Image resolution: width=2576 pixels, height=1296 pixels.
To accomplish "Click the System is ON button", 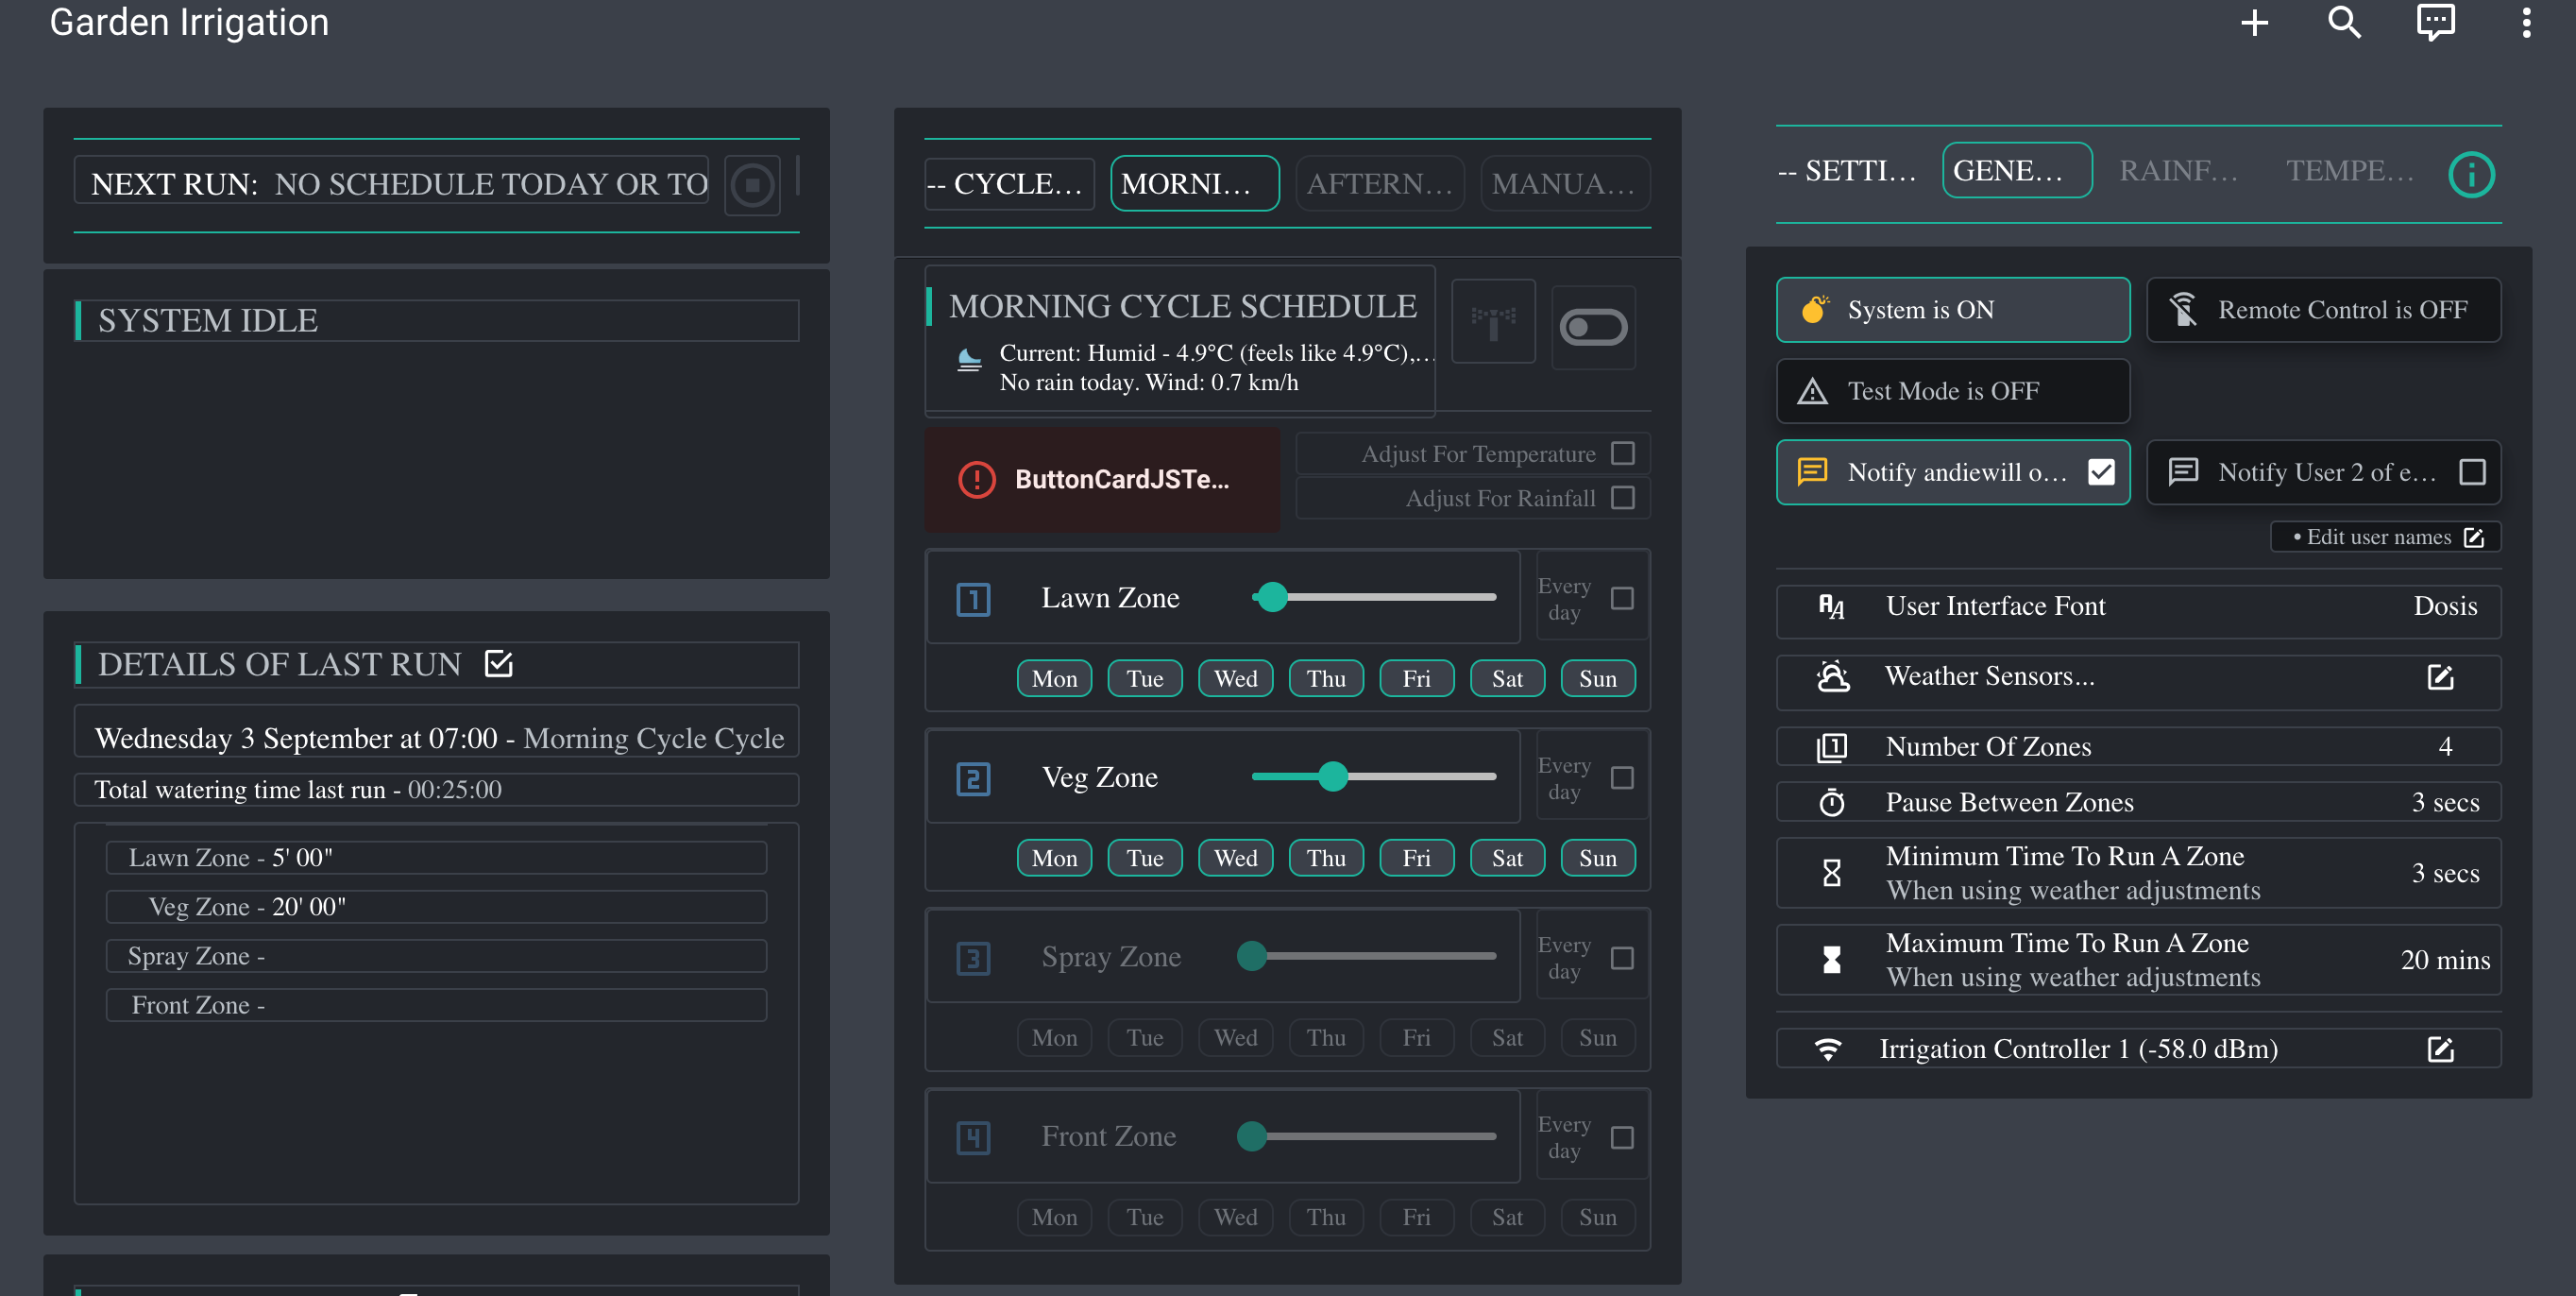I will (x=1952, y=310).
